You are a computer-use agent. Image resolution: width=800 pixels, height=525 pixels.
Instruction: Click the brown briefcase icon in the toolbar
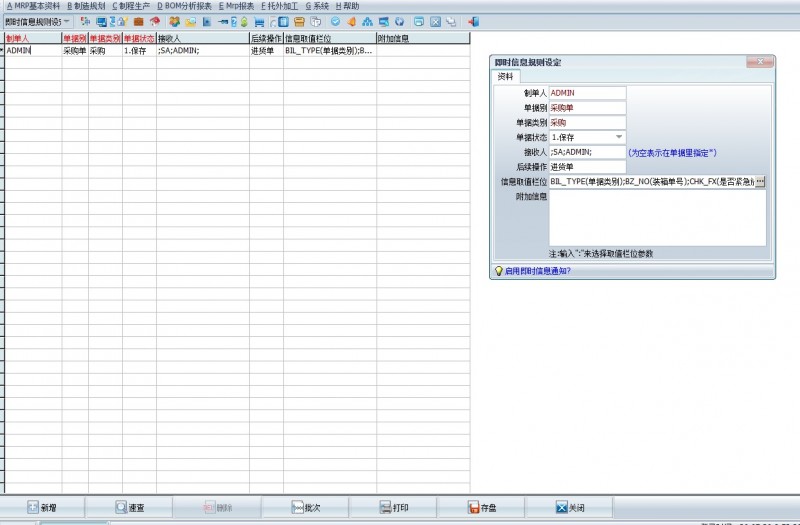click(138, 21)
